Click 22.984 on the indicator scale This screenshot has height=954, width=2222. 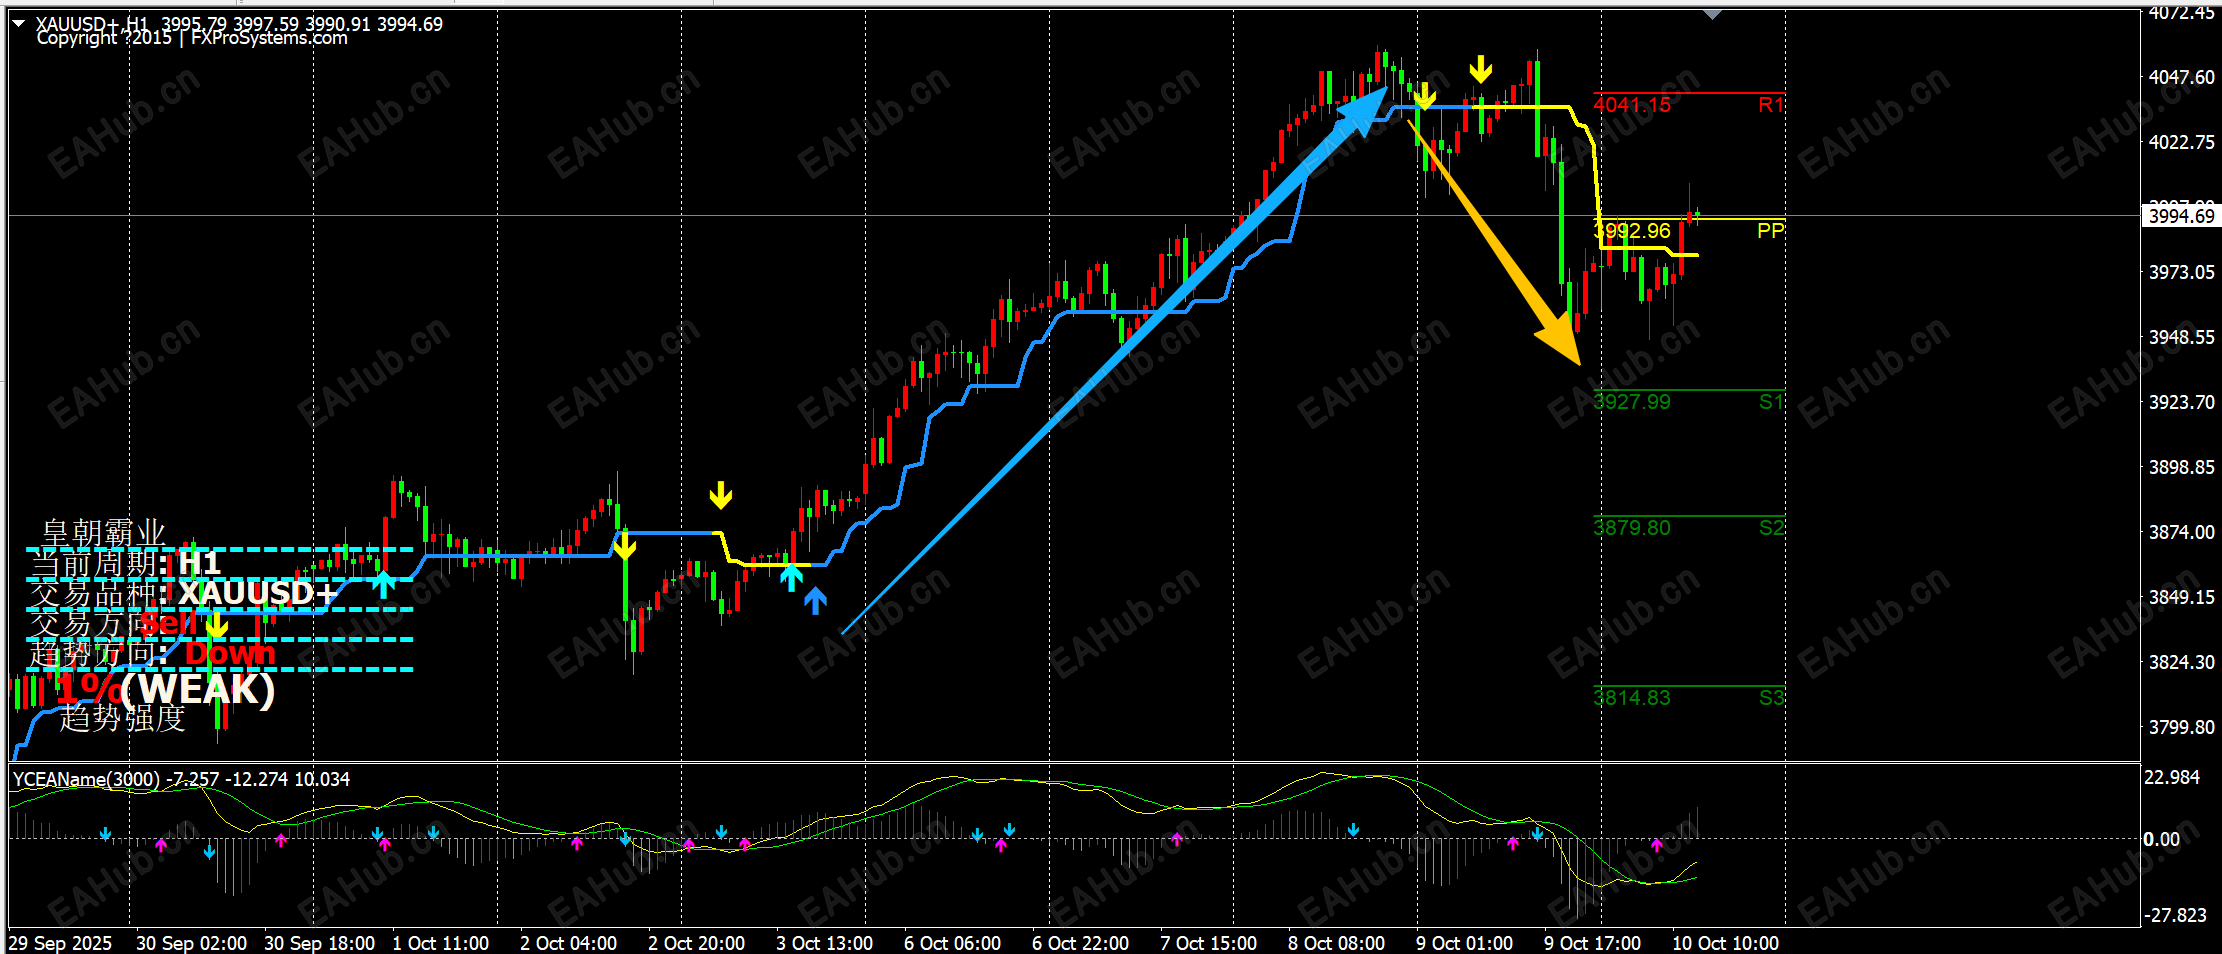click(x=2171, y=777)
